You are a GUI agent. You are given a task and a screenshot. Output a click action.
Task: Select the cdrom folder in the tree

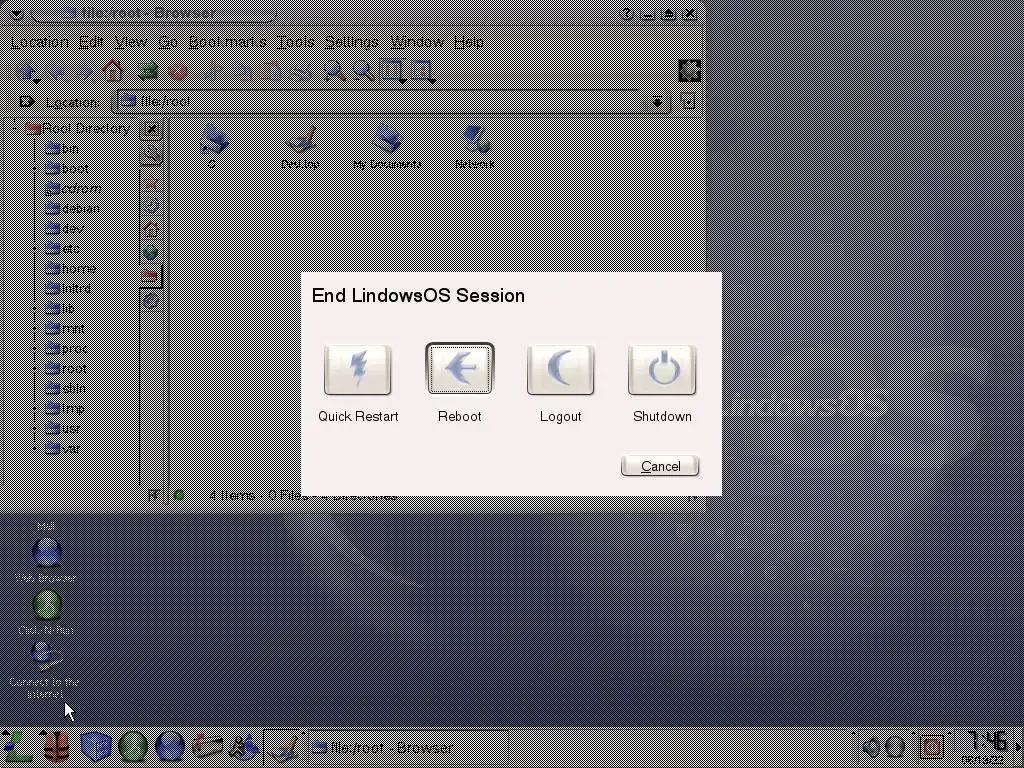[x=73, y=189]
